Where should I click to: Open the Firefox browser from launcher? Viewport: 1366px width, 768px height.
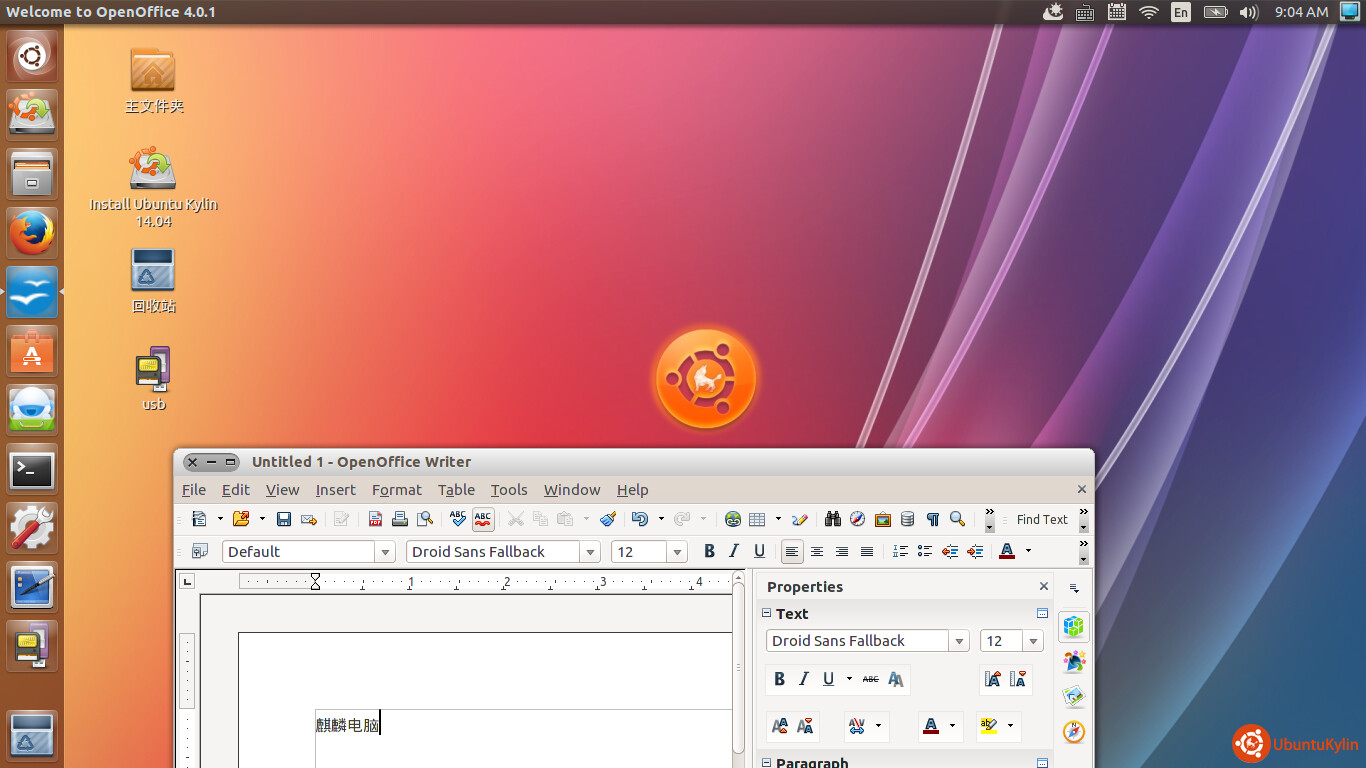32,234
